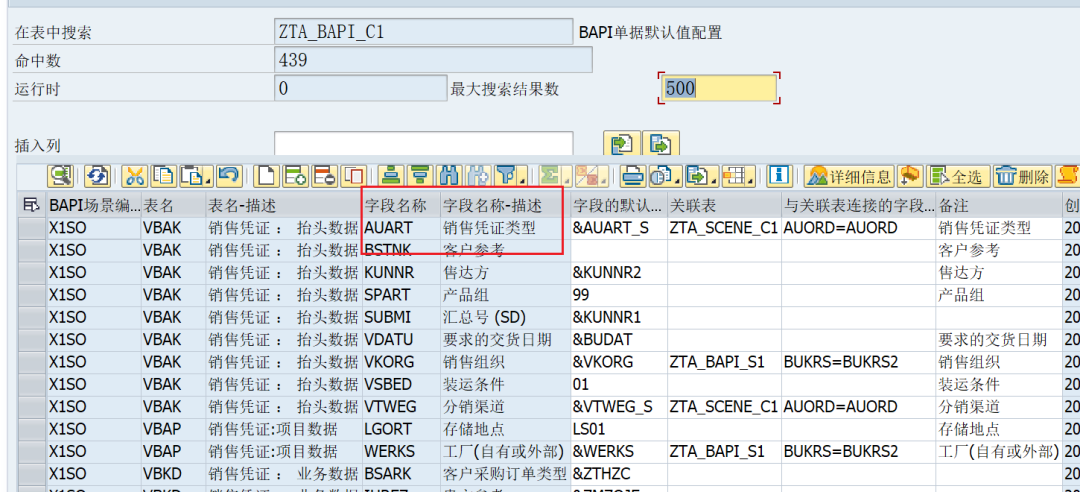Click the Delete row icon with minus

(324, 176)
